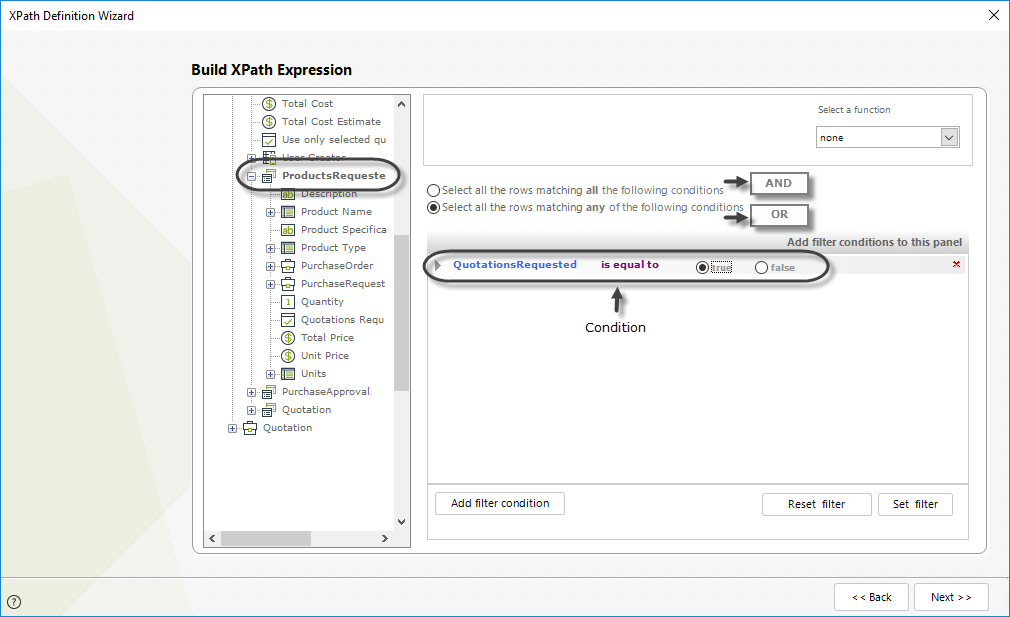Select matching any conditions radio button
The height and width of the screenshot is (617, 1010).
pyautogui.click(x=434, y=207)
